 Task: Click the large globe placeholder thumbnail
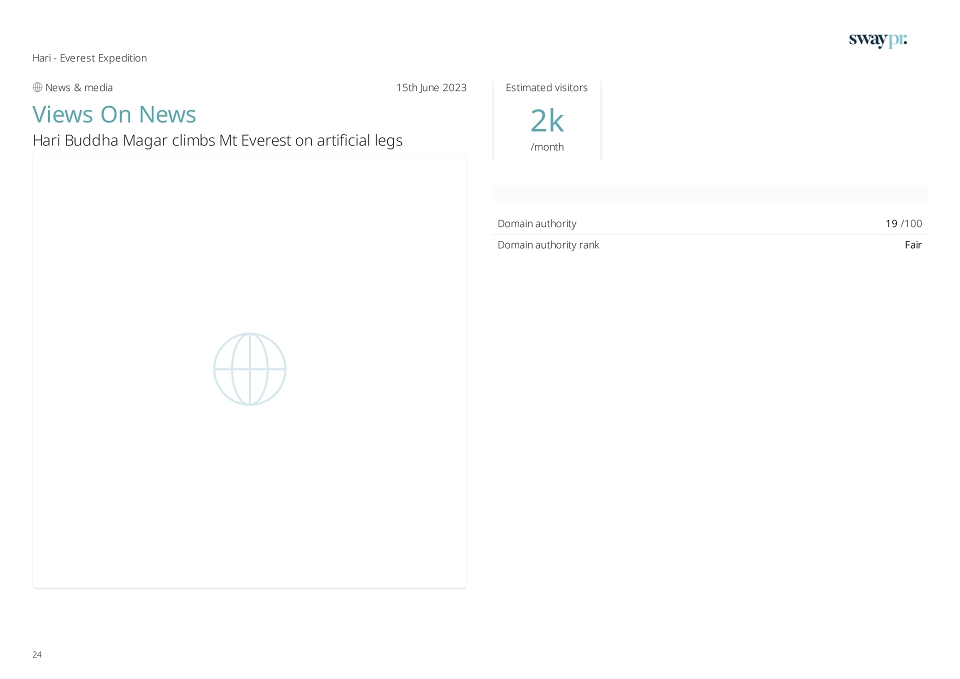(250, 369)
